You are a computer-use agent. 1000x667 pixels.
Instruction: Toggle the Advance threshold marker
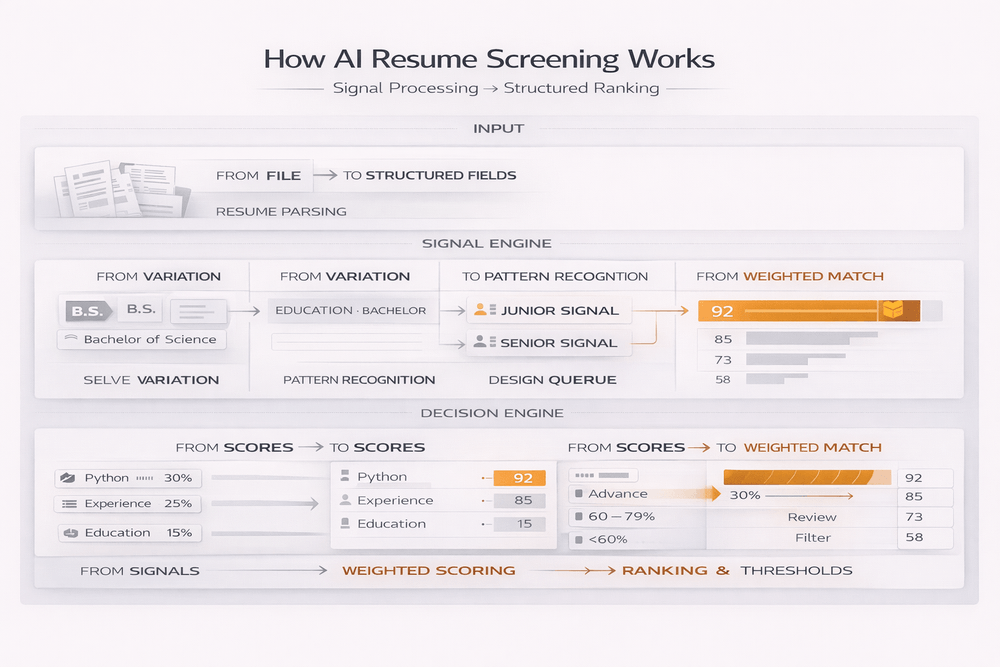click(x=576, y=494)
